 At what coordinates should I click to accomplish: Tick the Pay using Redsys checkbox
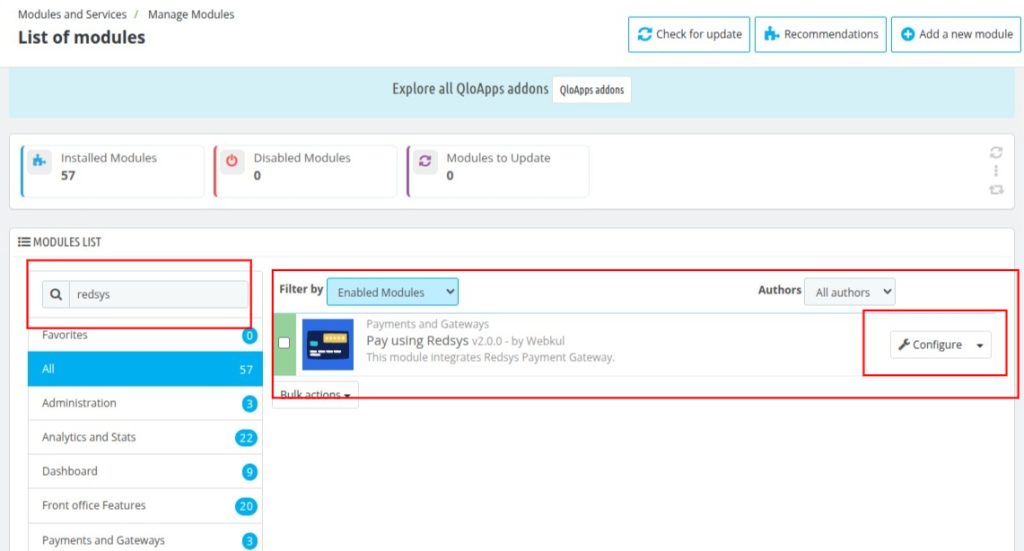(x=284, y=343)
